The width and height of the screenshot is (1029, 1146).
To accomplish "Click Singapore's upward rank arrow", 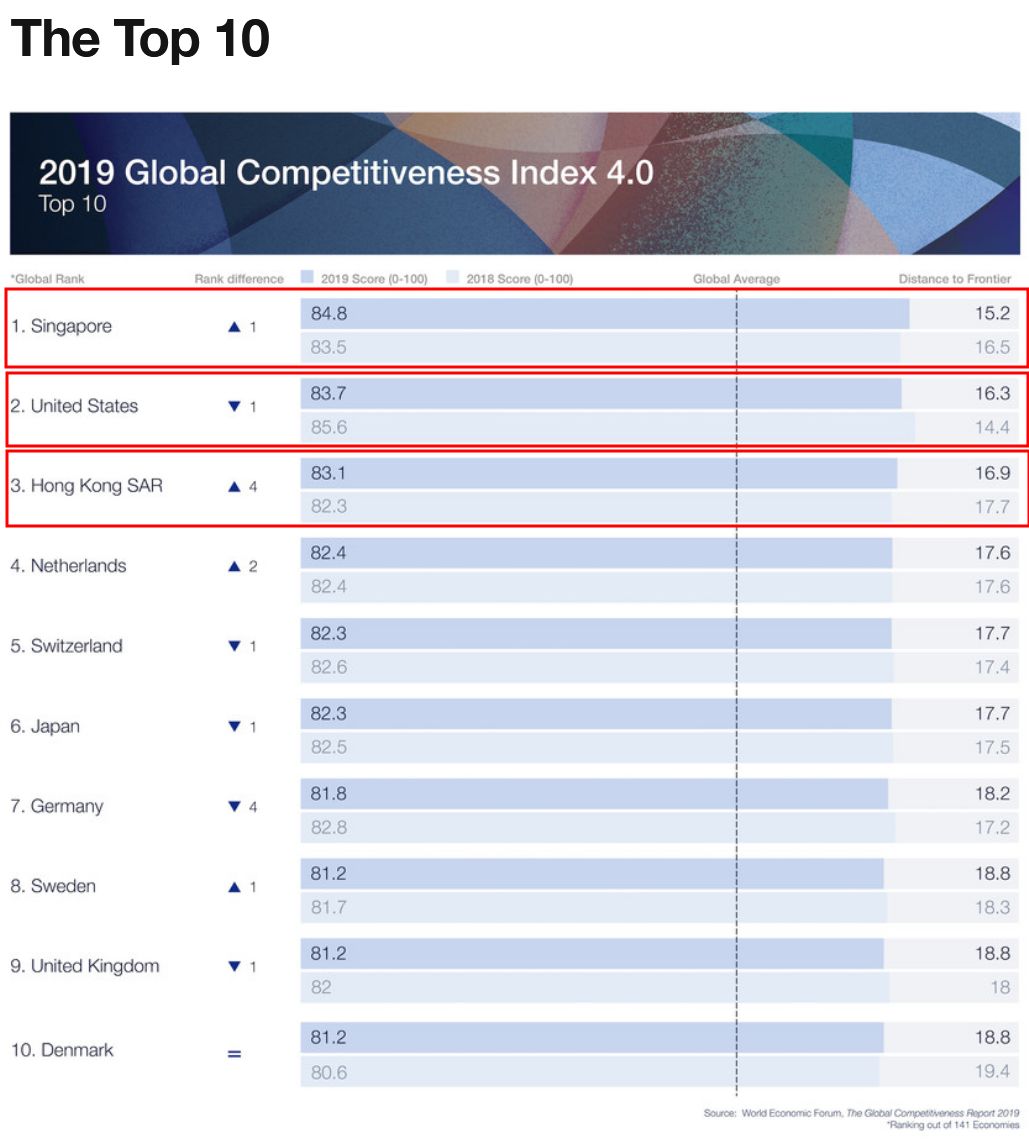I will (x=234, y=327).
